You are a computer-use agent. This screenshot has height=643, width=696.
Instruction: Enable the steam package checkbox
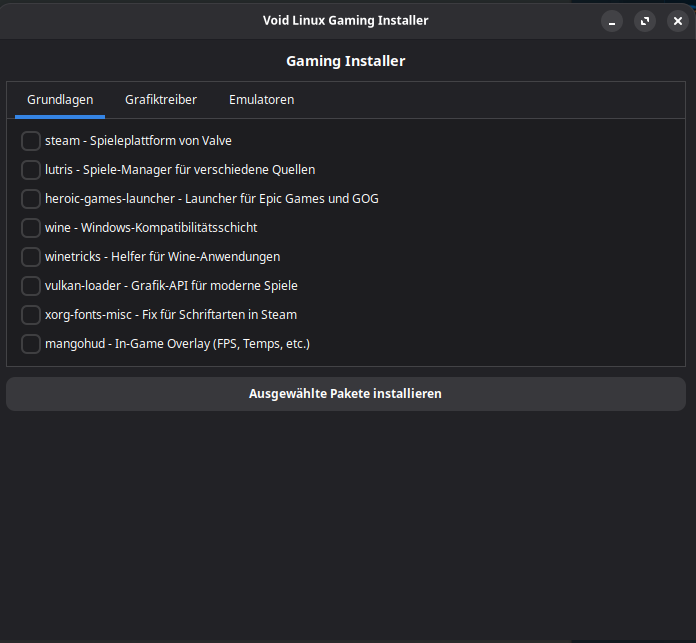(31, 141)
